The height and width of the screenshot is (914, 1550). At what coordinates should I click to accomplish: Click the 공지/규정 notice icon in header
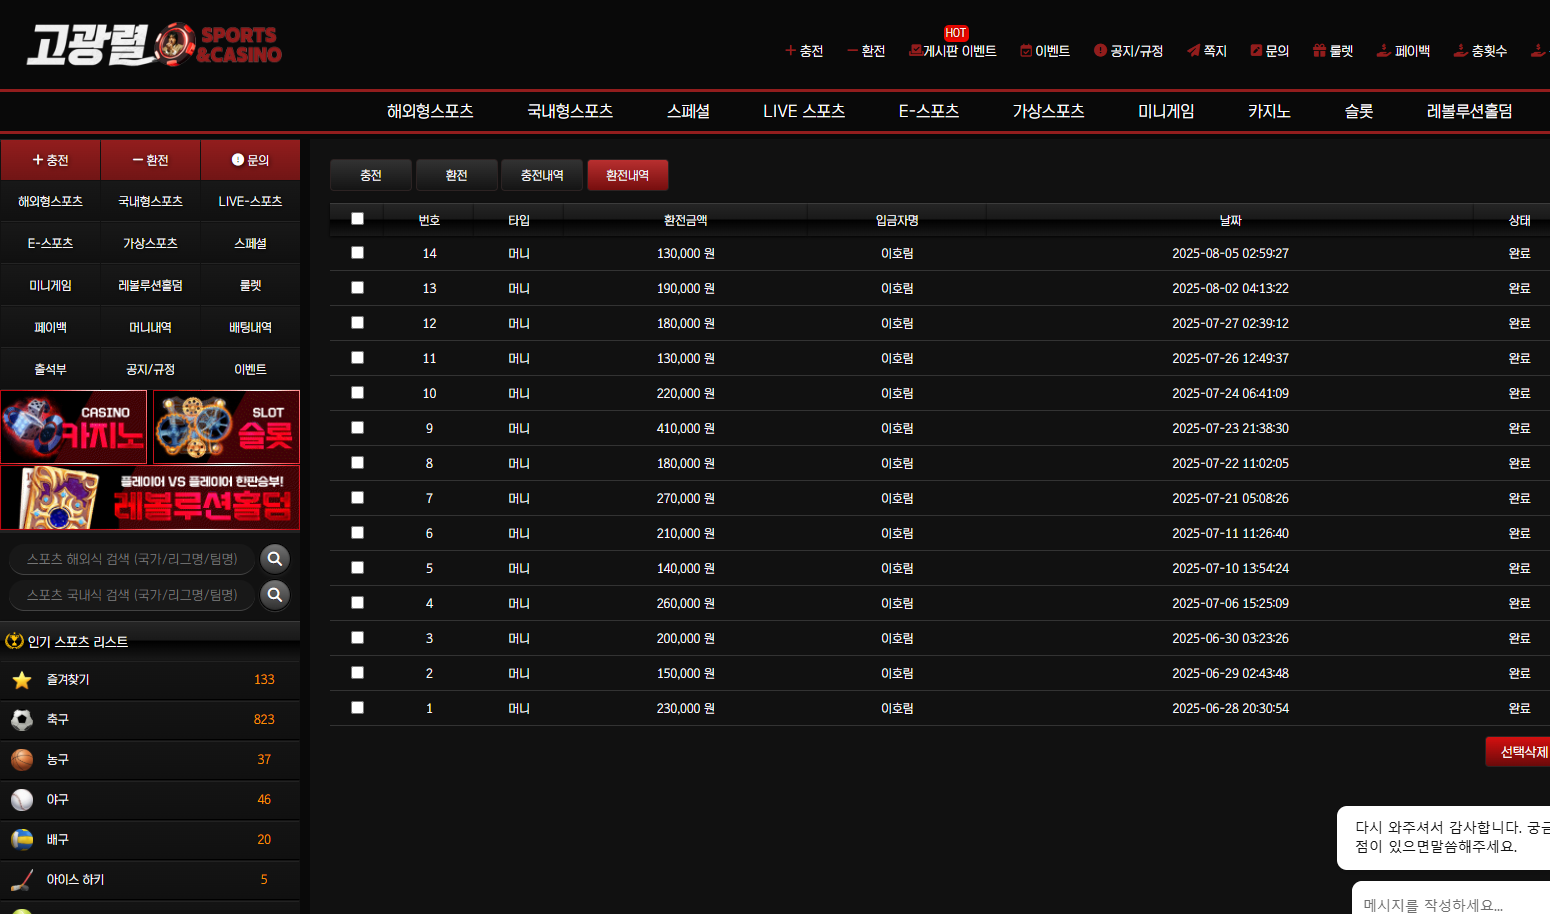[1100, 51]
